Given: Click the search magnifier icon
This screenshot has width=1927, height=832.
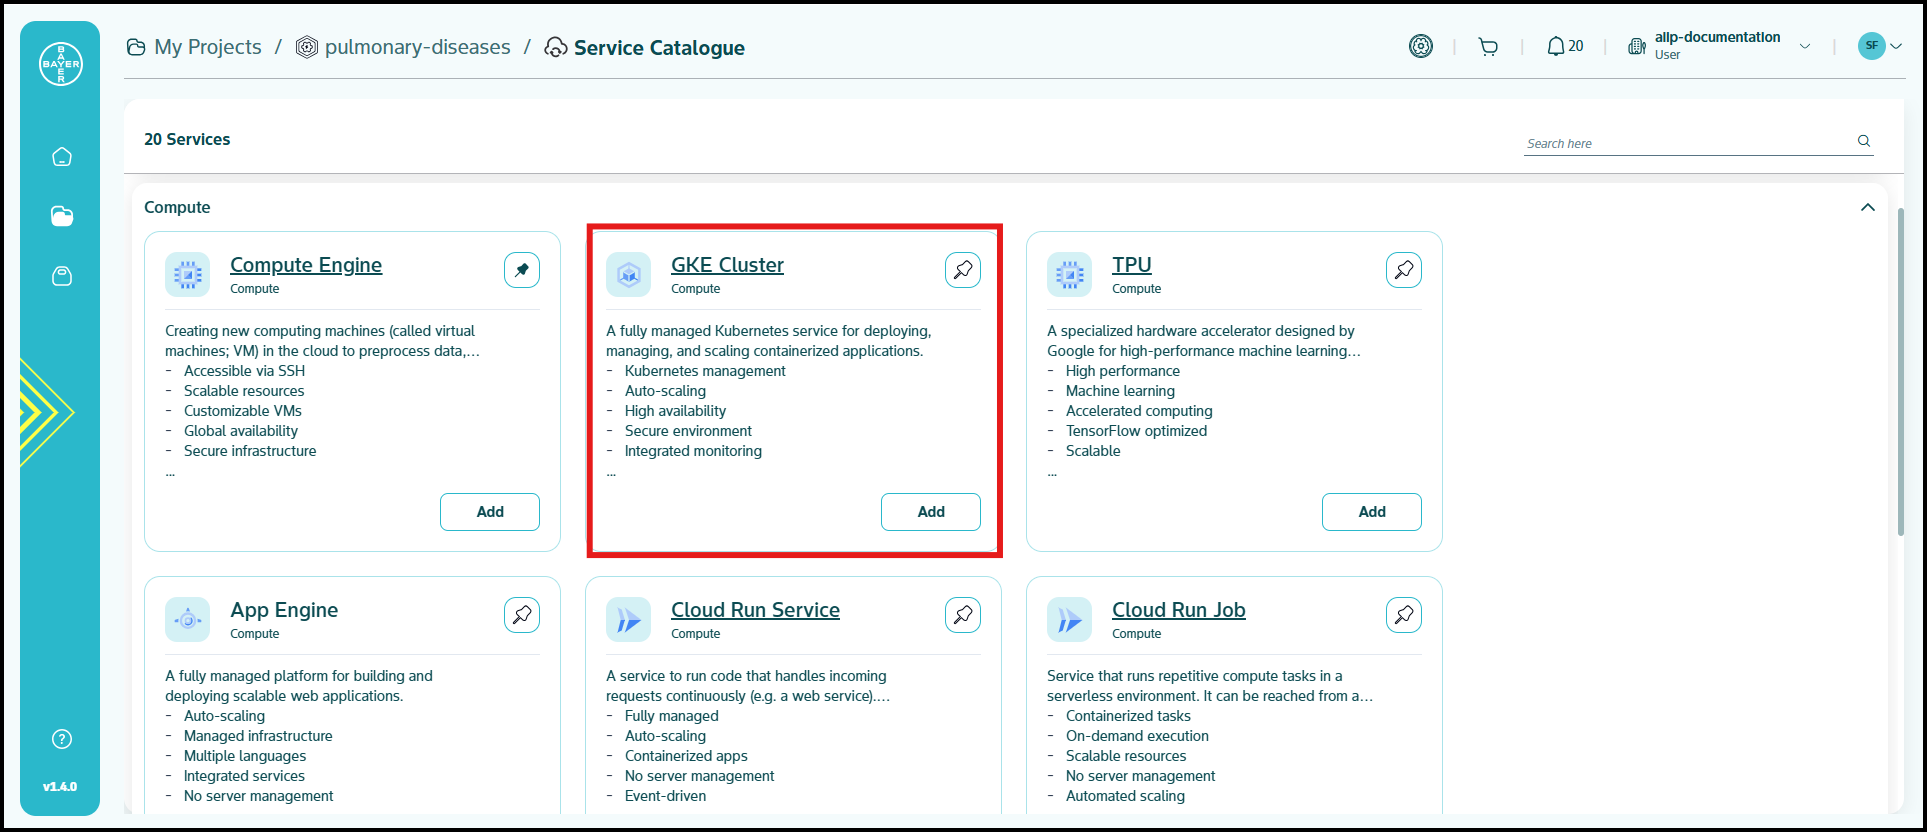Looking at the screenshot, I should tap(1864, 141).
